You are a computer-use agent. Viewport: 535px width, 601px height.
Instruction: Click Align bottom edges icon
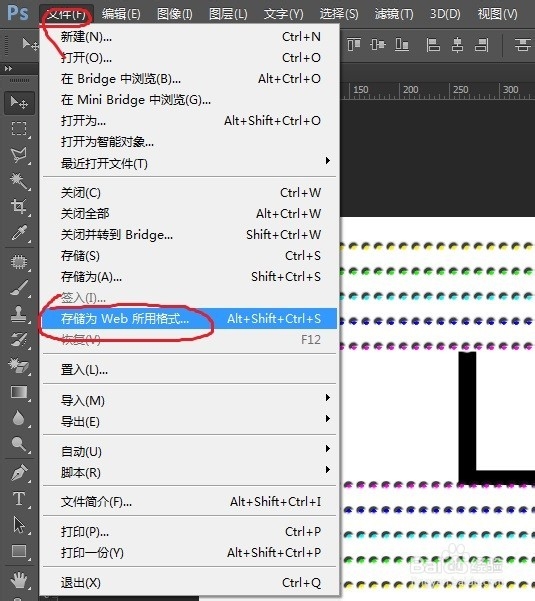click(402, 44)
